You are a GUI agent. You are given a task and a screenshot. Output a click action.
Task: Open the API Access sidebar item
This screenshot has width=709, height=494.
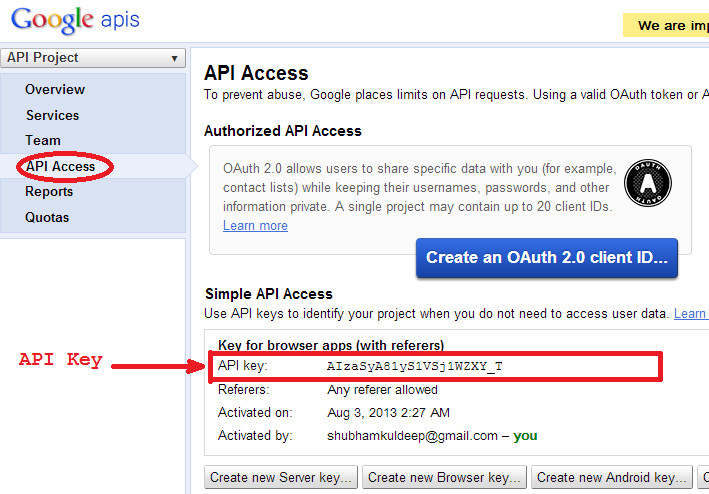[x=61, y=166]
